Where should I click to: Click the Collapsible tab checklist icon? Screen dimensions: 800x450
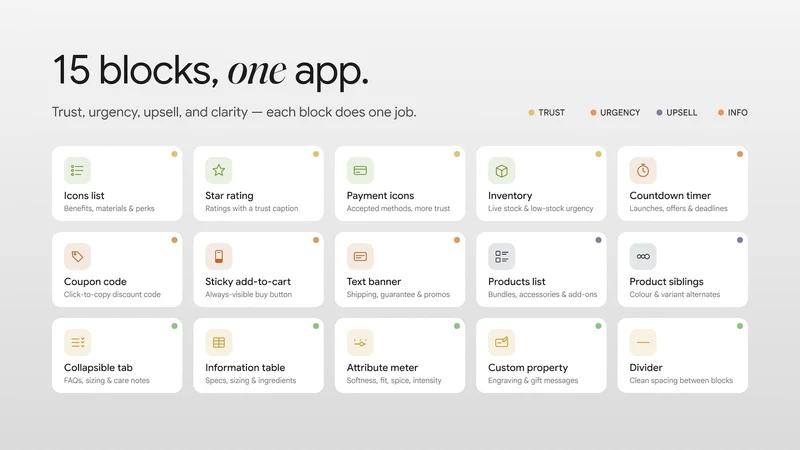78,342
